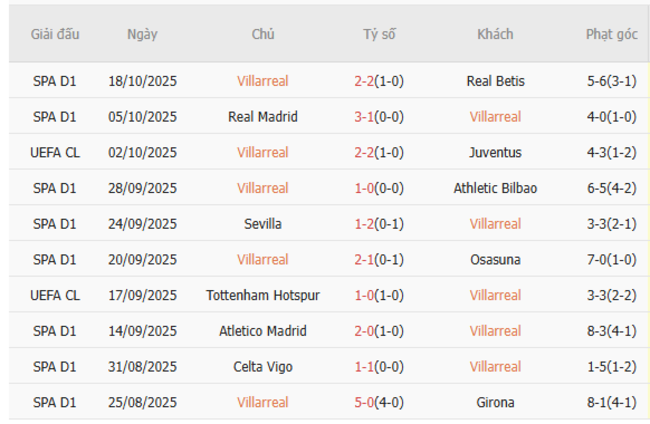Click the 'Tỷ số' column header
650x424 pixels.
point(379,34)
